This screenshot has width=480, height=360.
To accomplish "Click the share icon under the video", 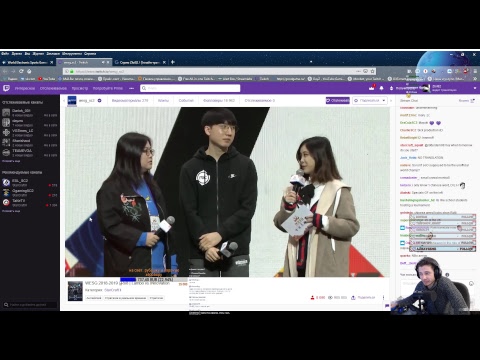I will (x=353, y=297).
